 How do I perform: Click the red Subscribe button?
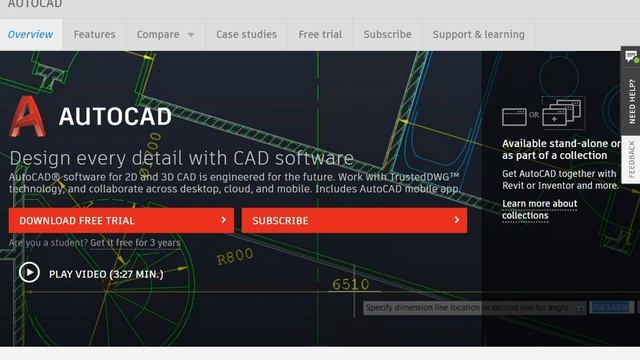(354, 220)
